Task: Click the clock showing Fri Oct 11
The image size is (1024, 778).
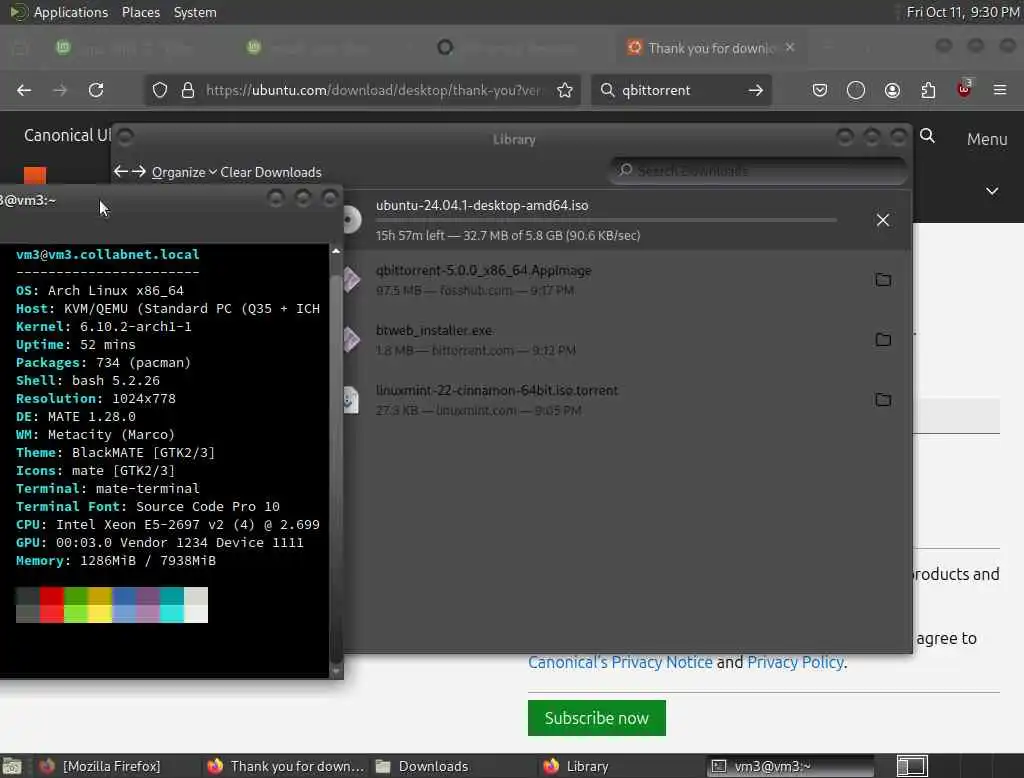Action: [x=963, y=12]
